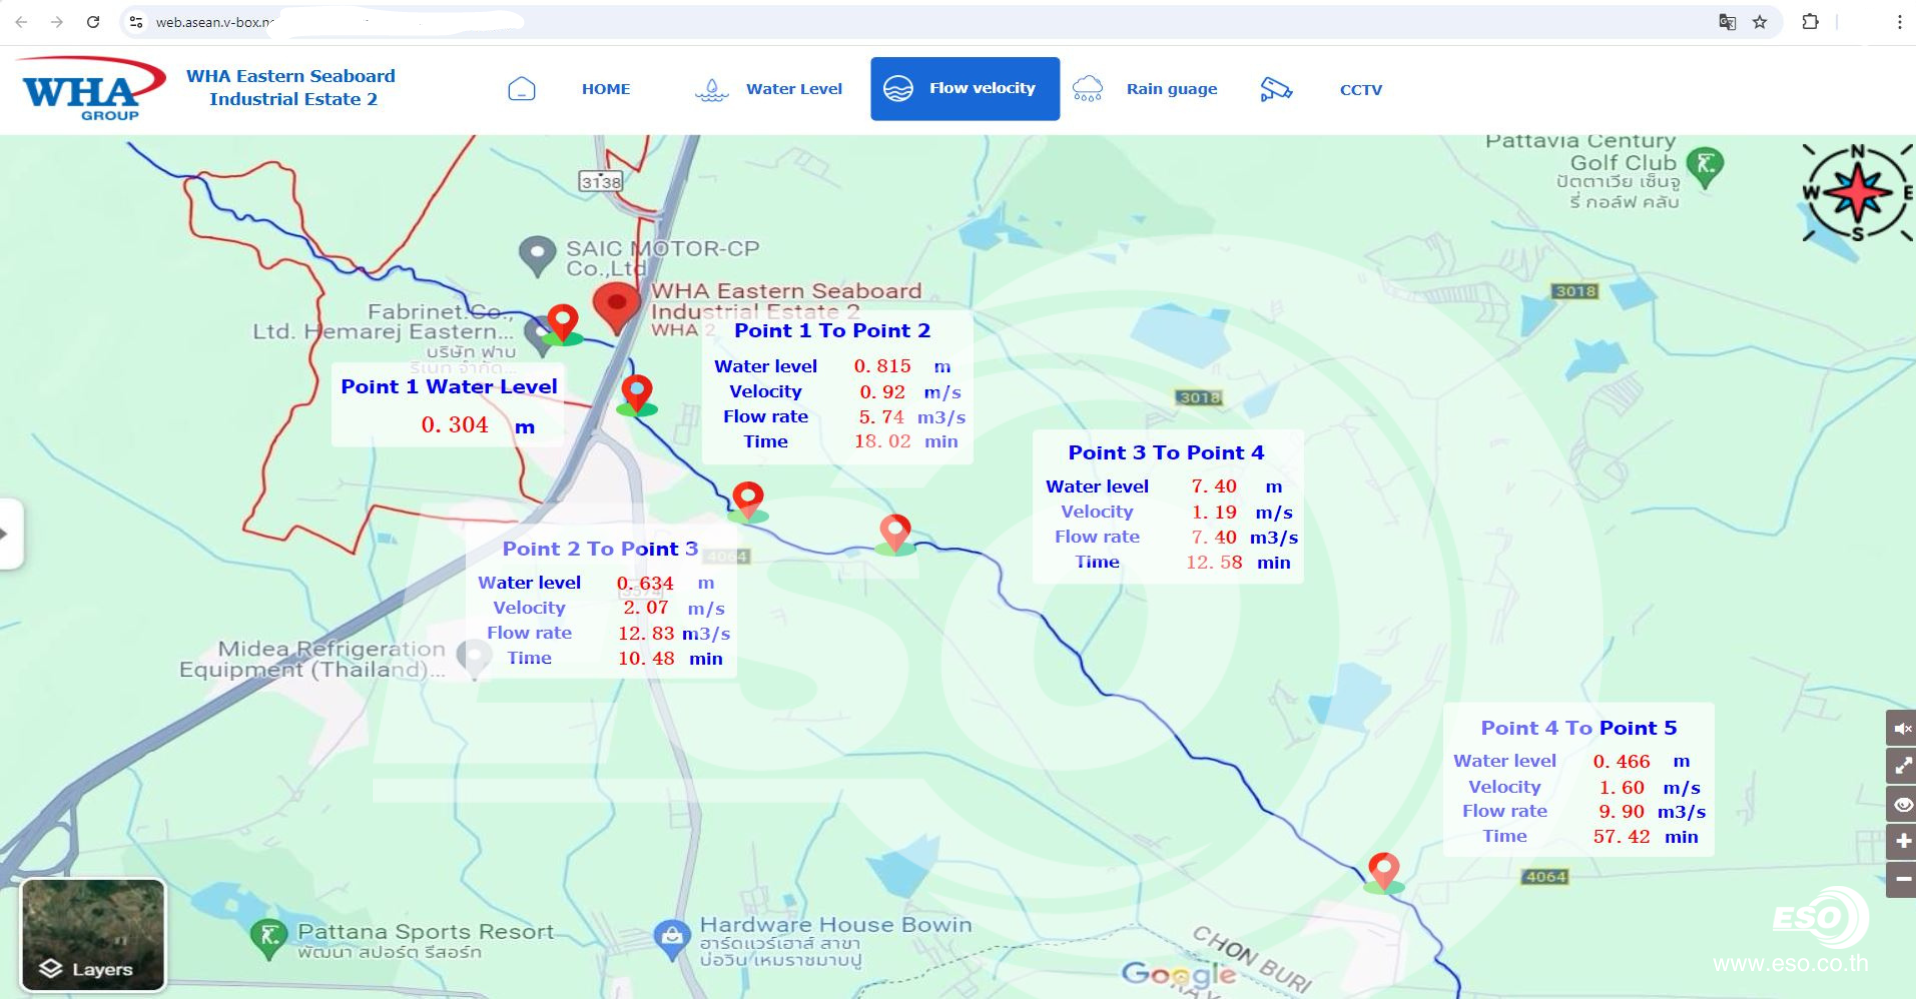Image resolution: width=1916 pixels, height=999 pixels.
Task: Expand the collapsed left side panel arrow
Action: (6, 534)
